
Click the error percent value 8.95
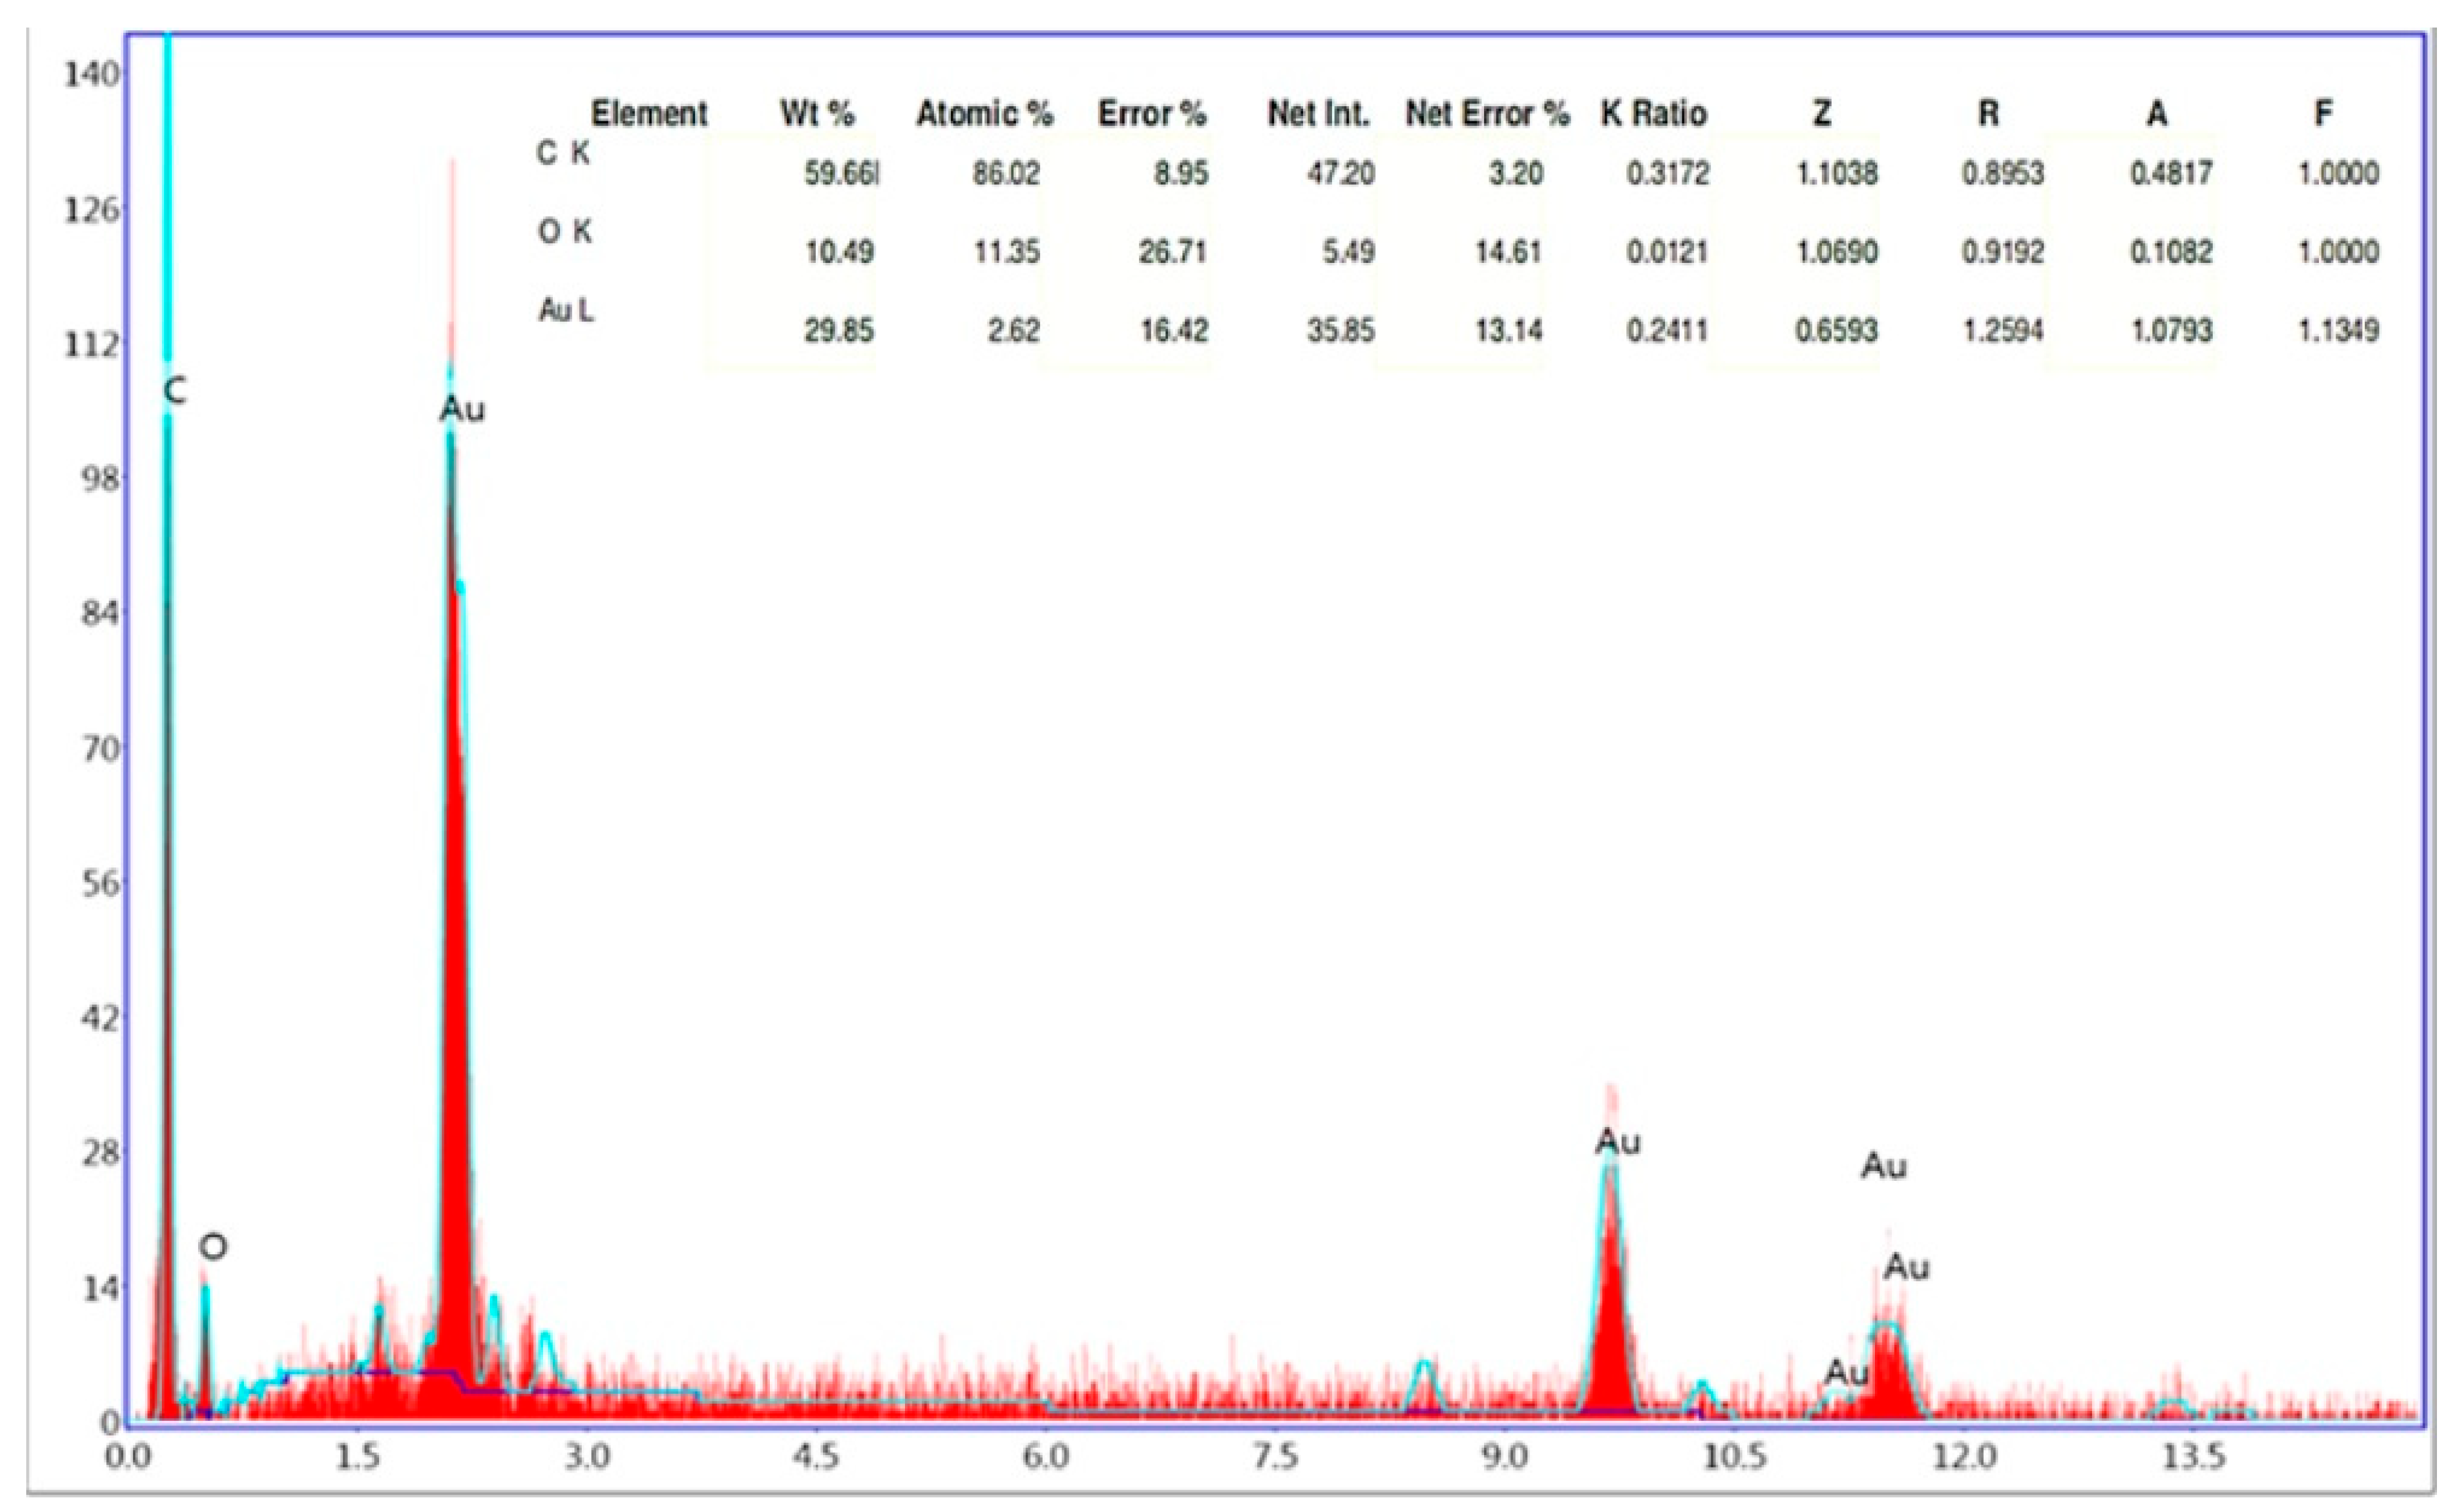(x=1181, y=174)
